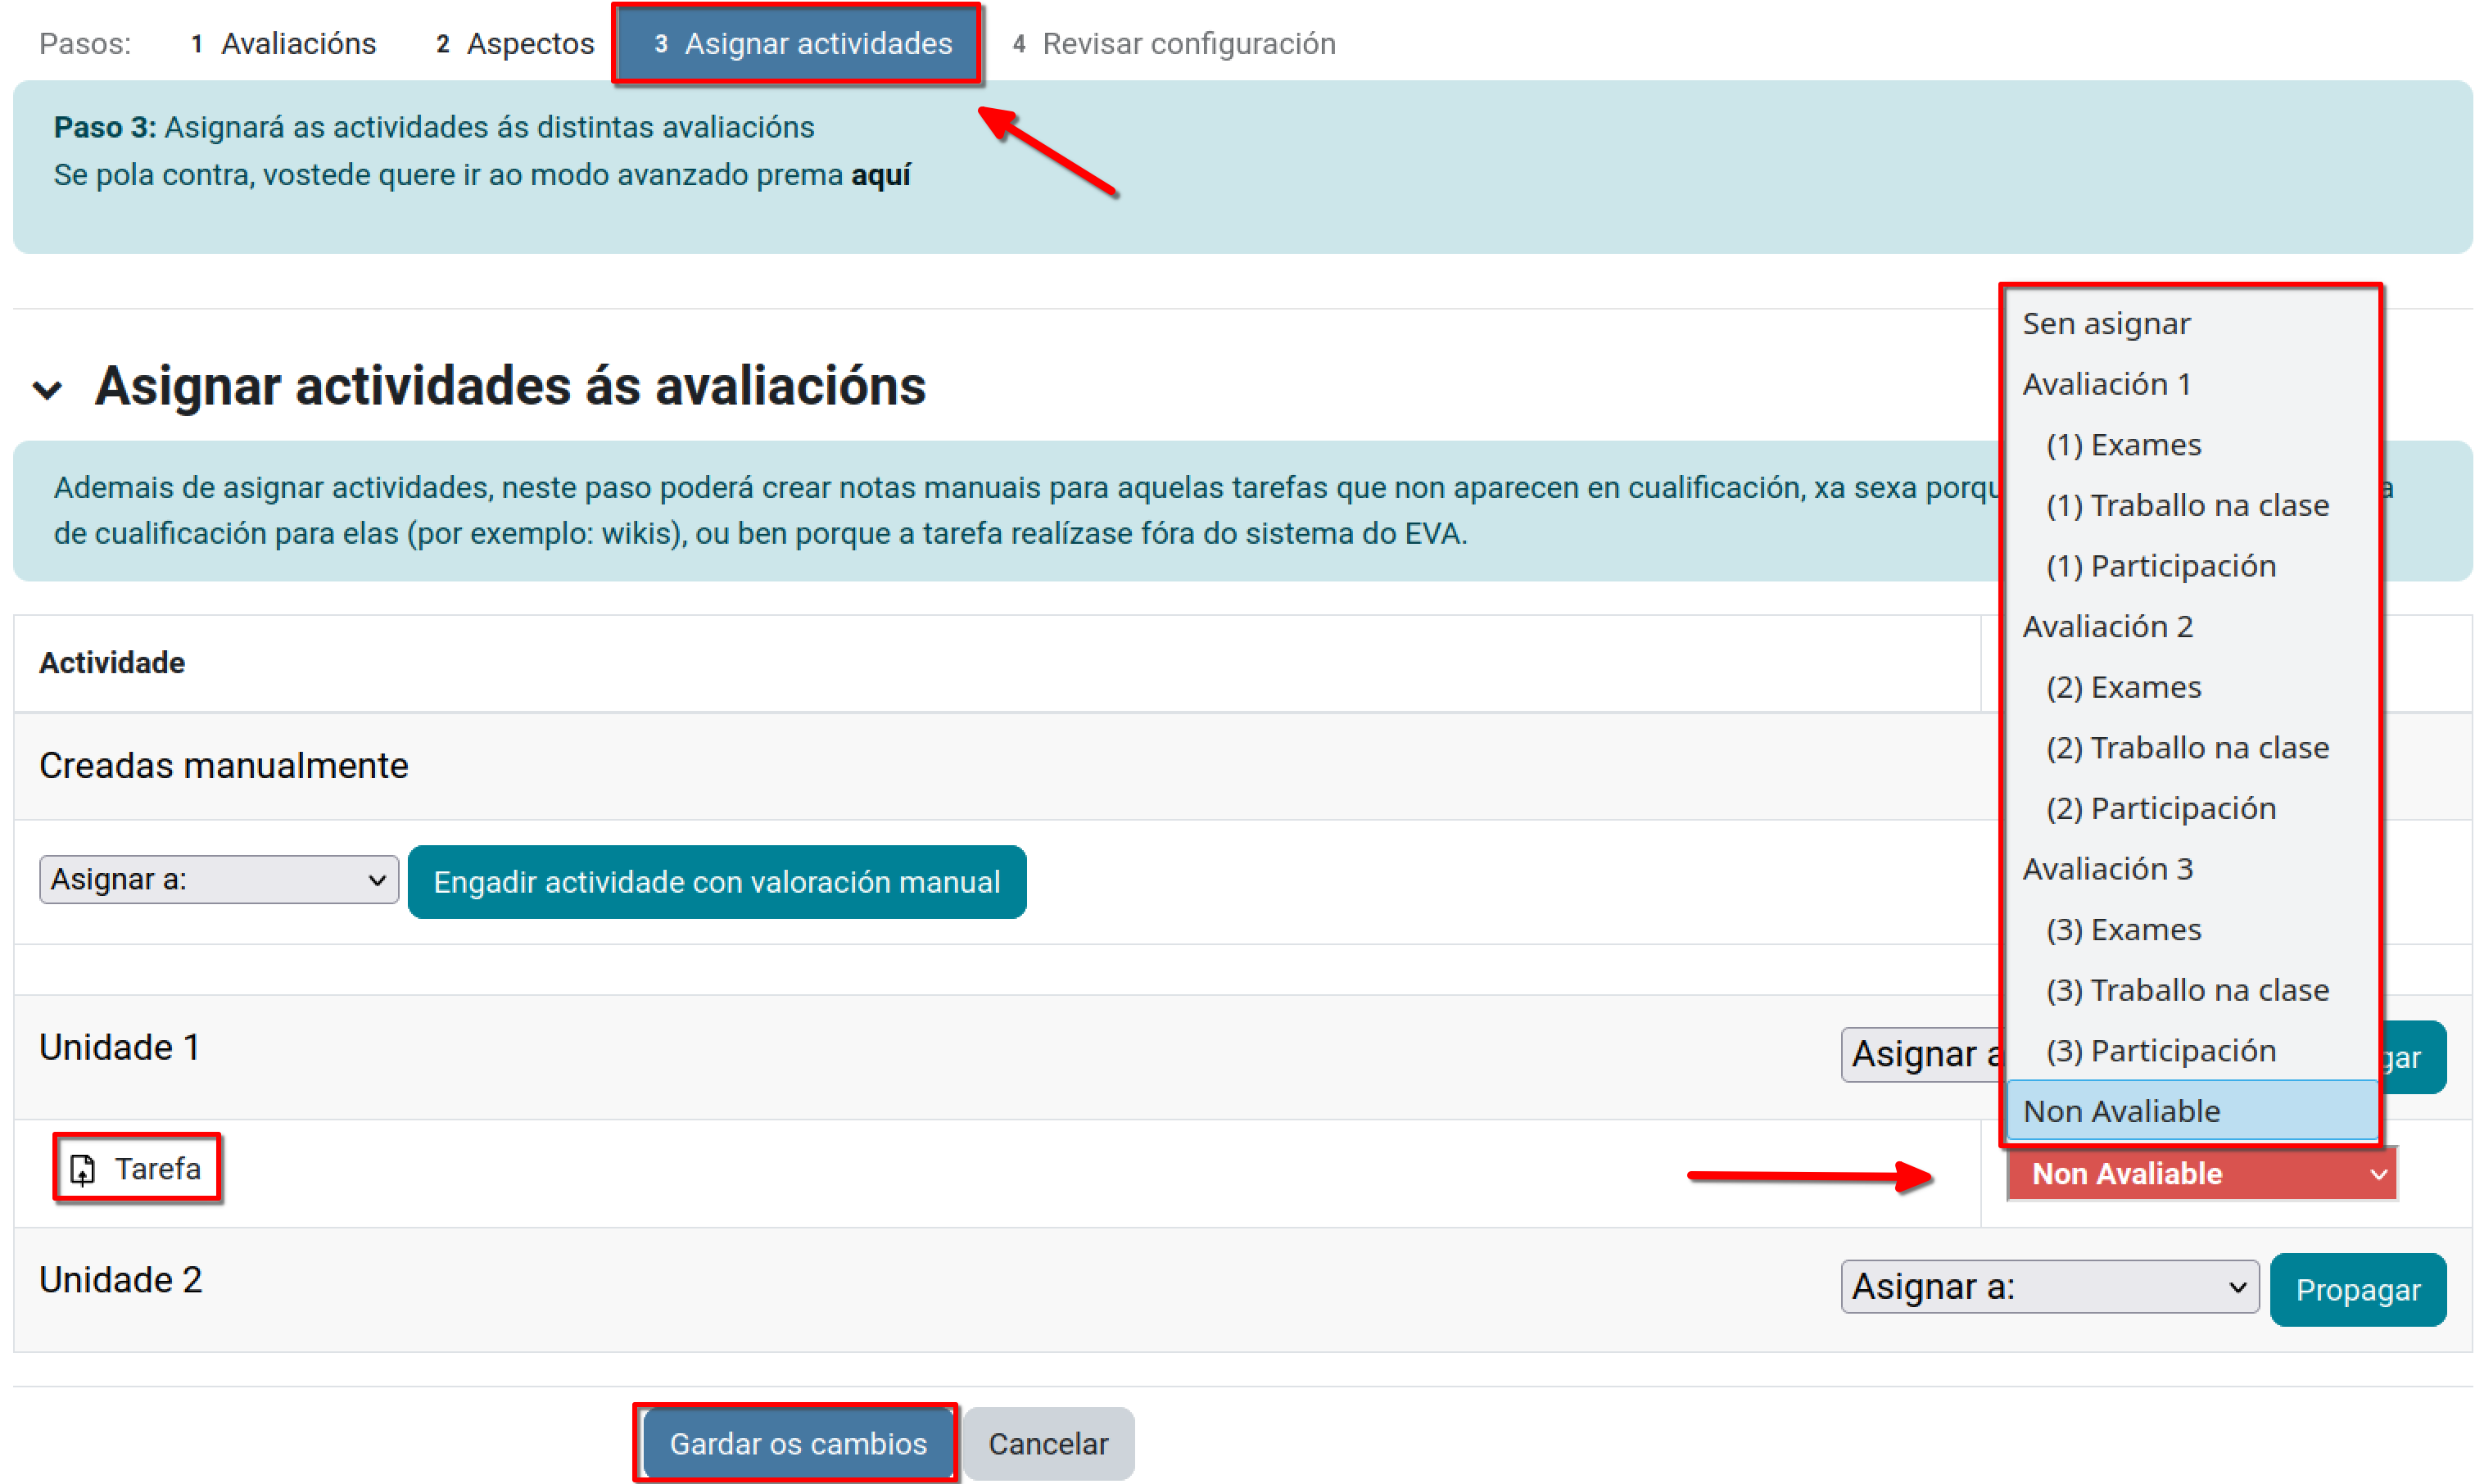Image resolution: width=2475 pixels, height=1484 pixels.
Task: Choose "Avaliación 2" from the options list
Action: coord(2107,626)
